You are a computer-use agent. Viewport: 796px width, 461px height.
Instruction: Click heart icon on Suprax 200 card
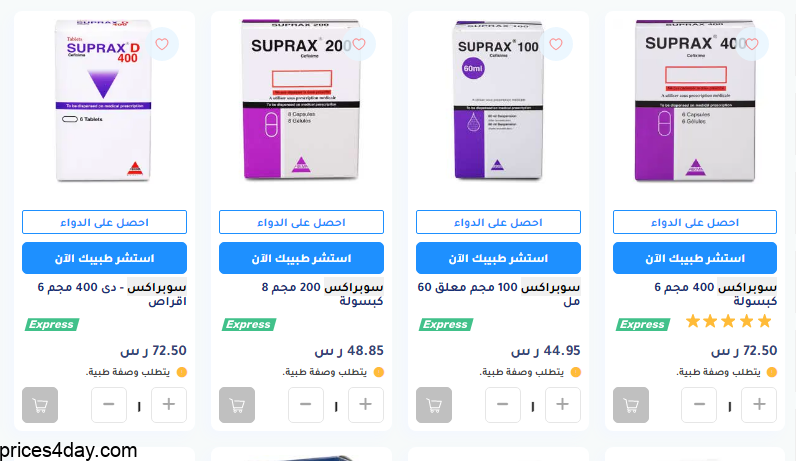(x=359, y=44)
